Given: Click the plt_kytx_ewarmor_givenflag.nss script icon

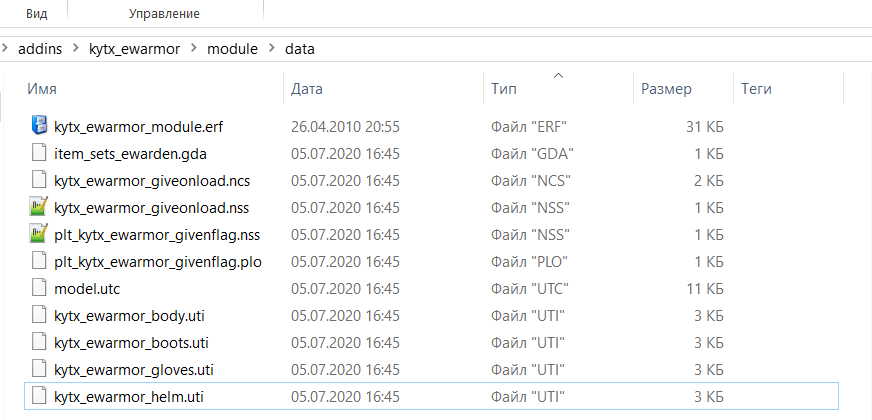Looking at the screenshot, I should (39, 234).
